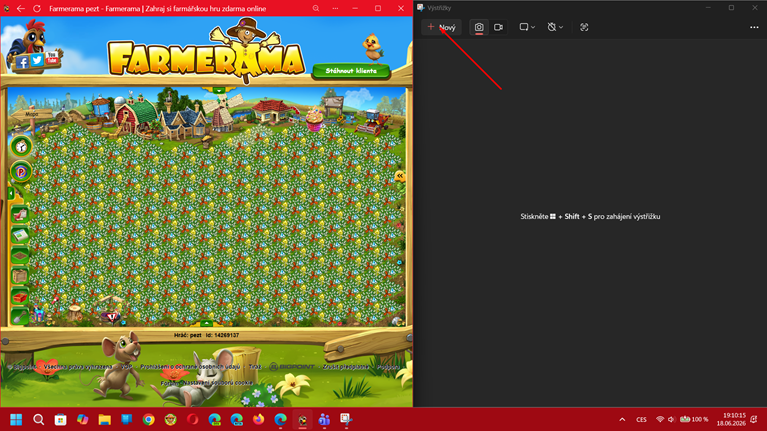Launch Opera browser from taskbar

(x=193, y=420)
